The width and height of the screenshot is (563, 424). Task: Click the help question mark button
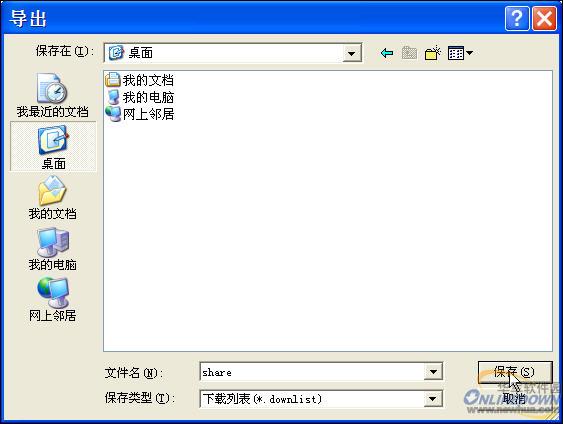click(517, 18)
